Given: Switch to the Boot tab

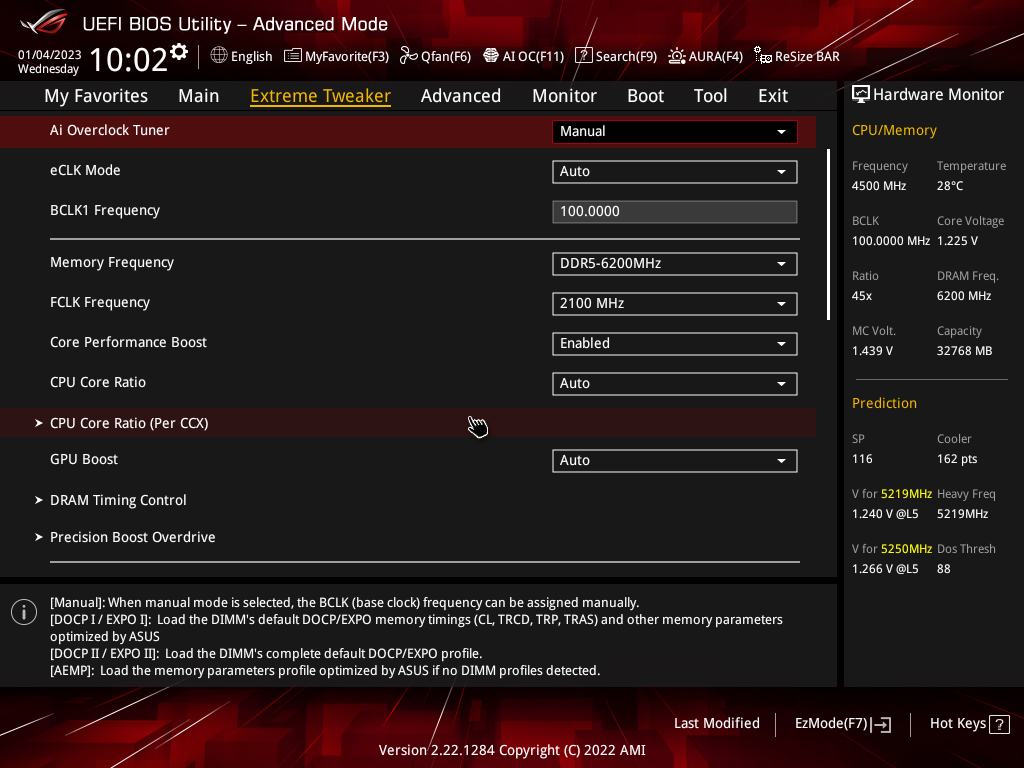Looking at the screenshot, I should point(645,96).
